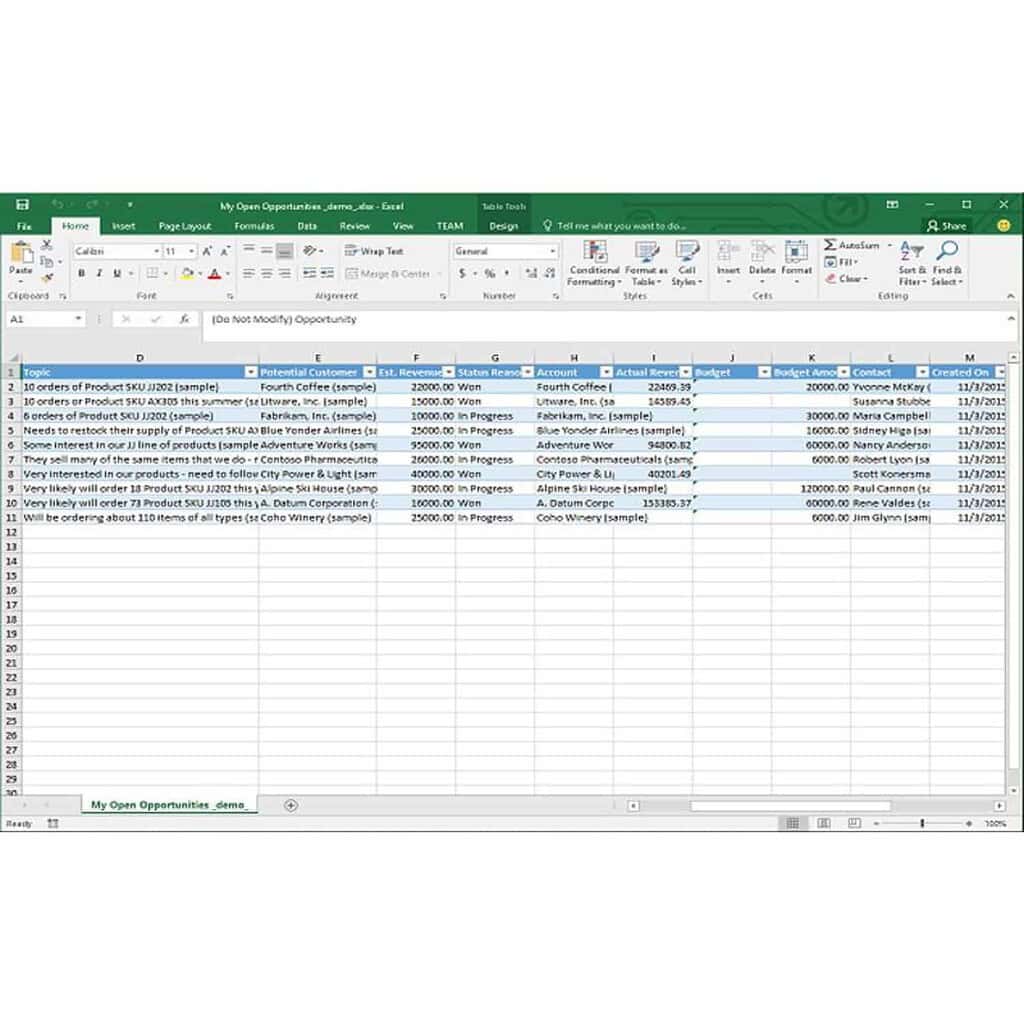Screen dimensions: 1024x1024
Task: Open Sort & Filter
Action: pyautogui.click(x=912, y=263)
